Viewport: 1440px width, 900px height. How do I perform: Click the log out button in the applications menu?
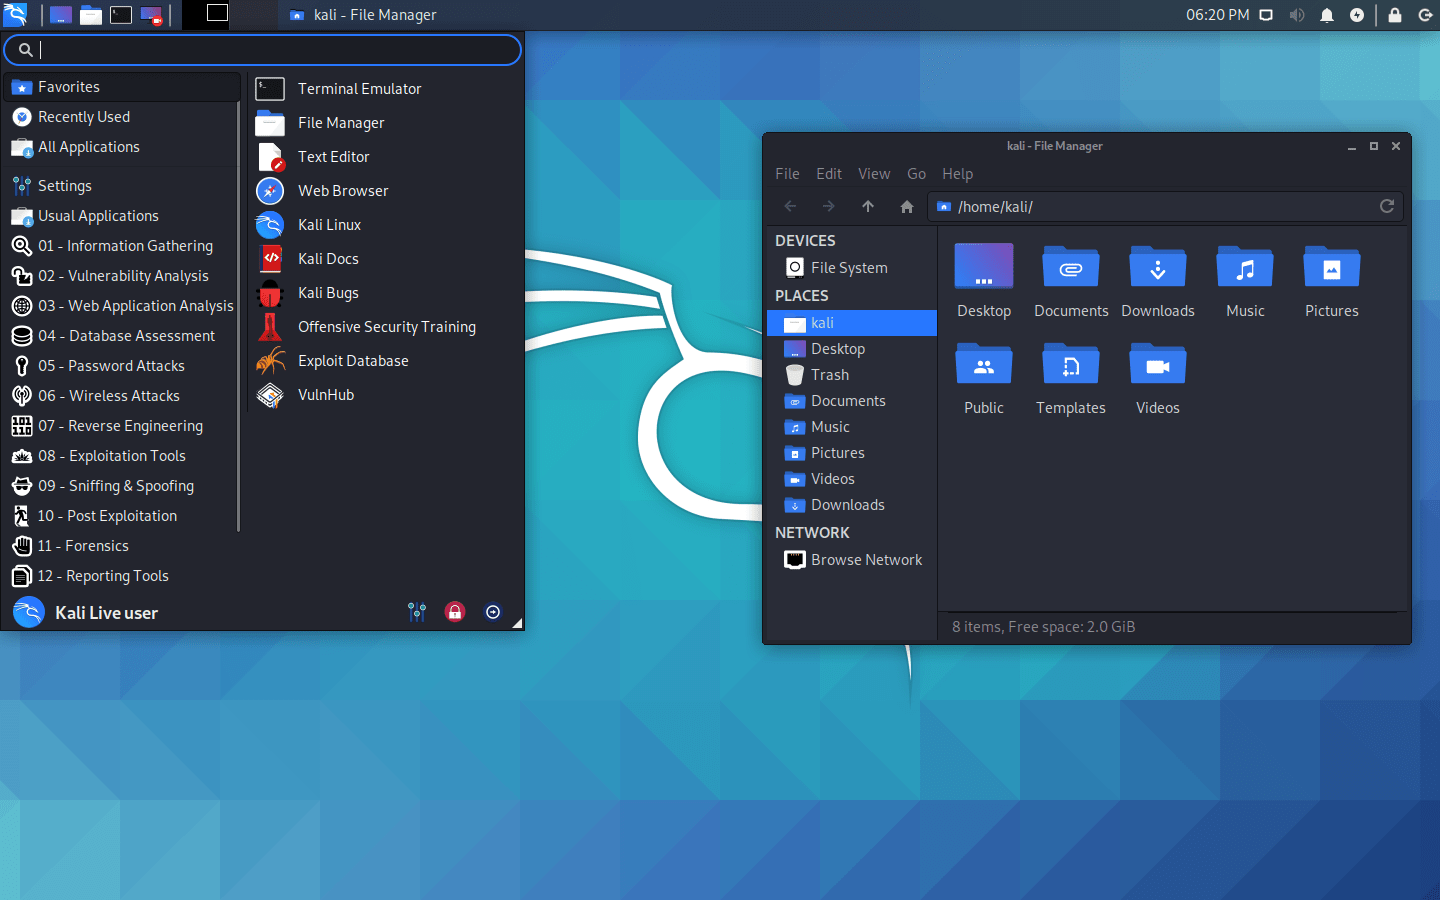click(493, 612)
